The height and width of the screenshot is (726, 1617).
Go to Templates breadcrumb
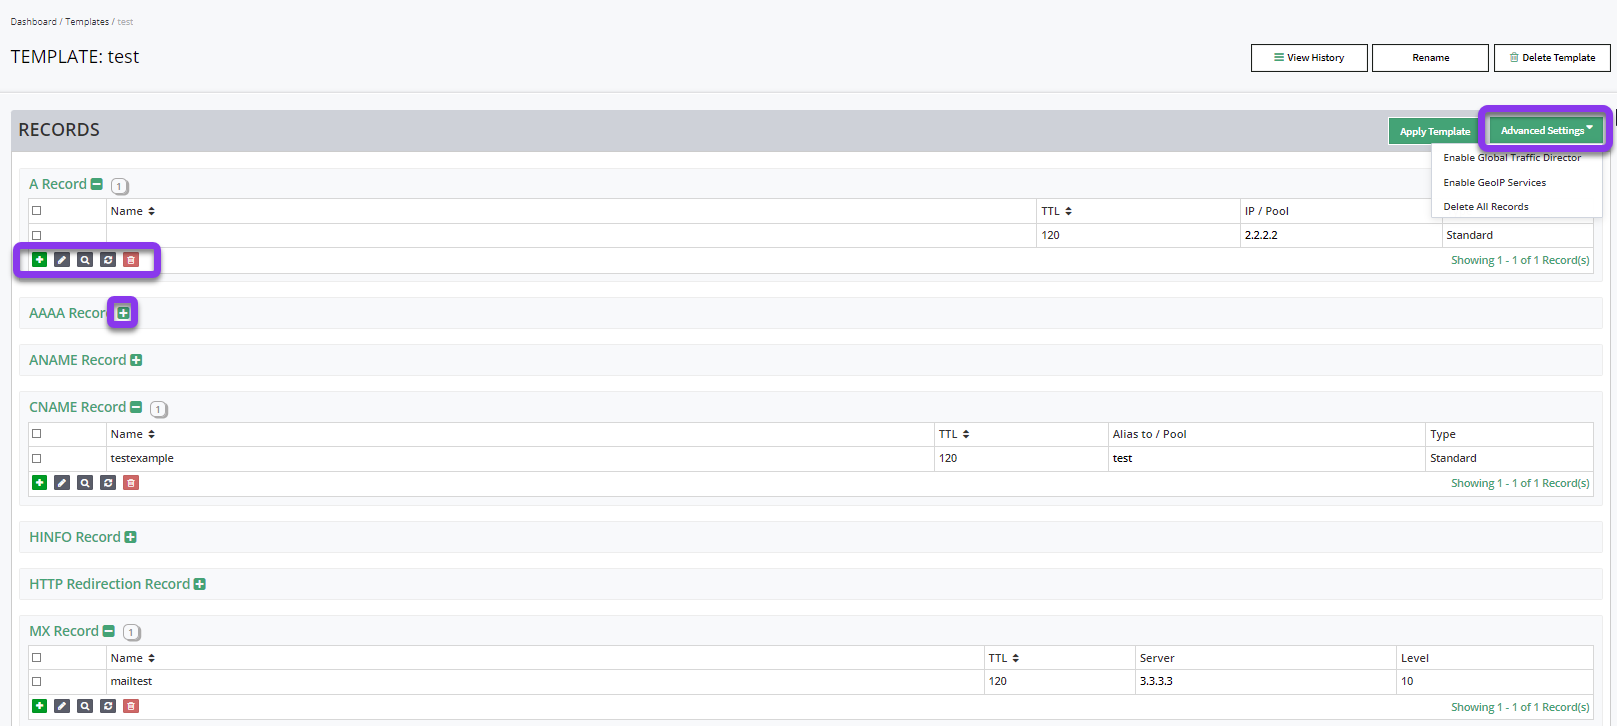[x=87, y=22]
